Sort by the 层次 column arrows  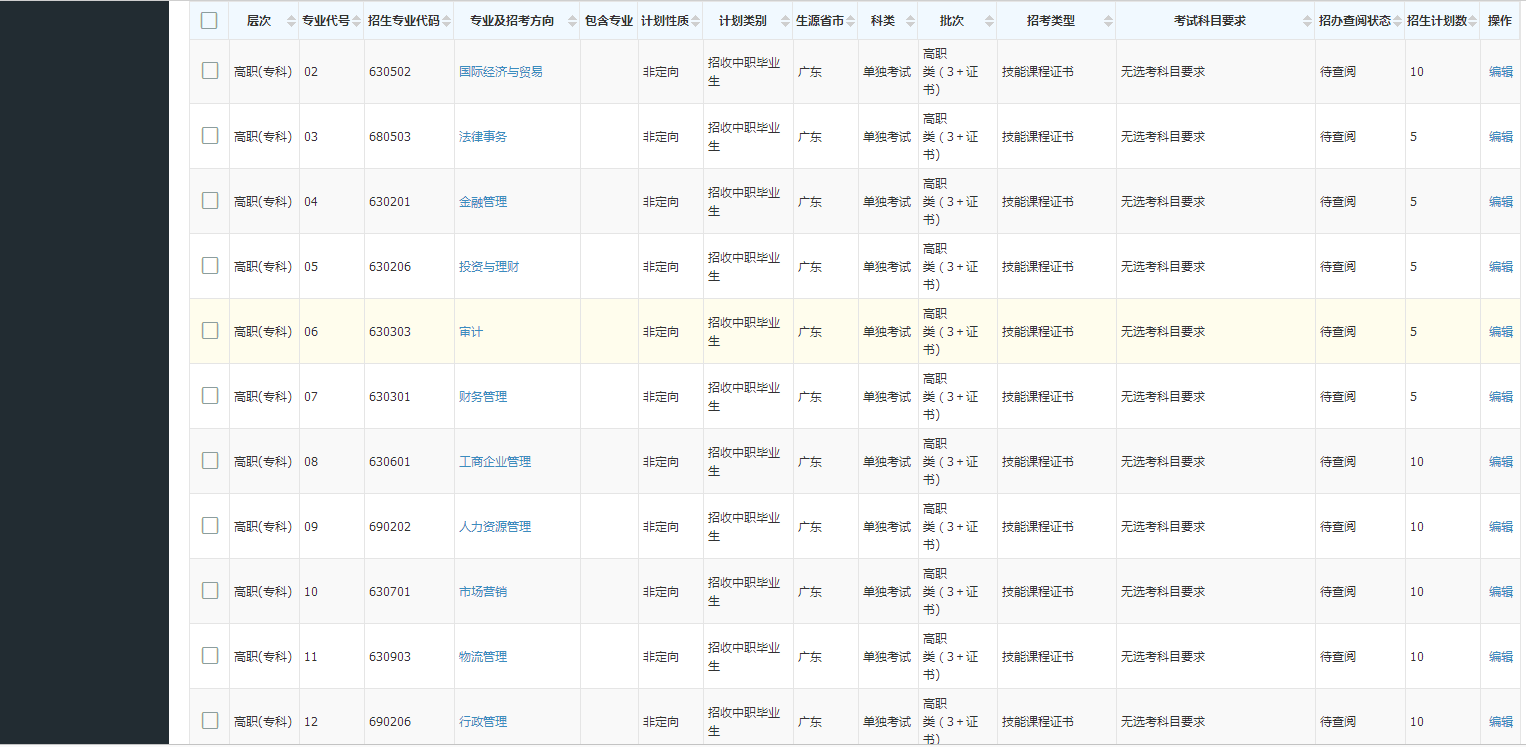tap(291, 21)
